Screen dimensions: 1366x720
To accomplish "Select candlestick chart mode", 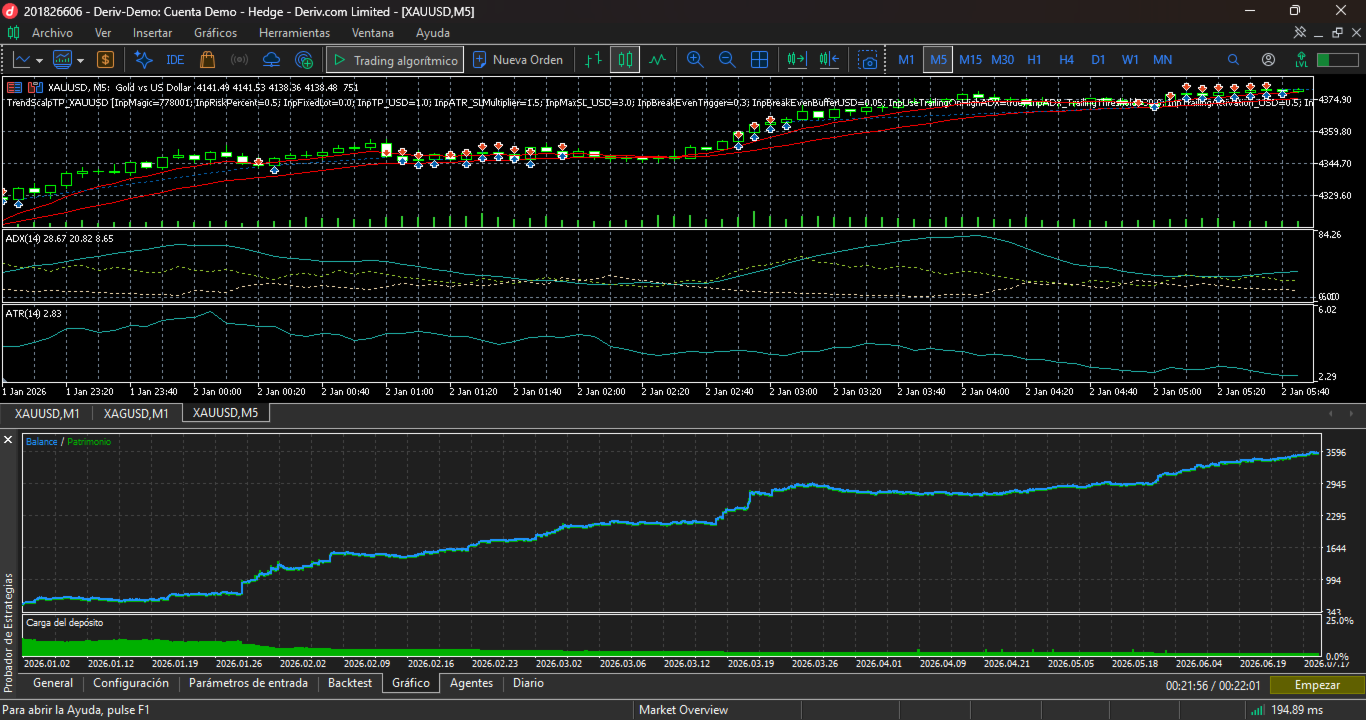I will [x=625, y=60].
